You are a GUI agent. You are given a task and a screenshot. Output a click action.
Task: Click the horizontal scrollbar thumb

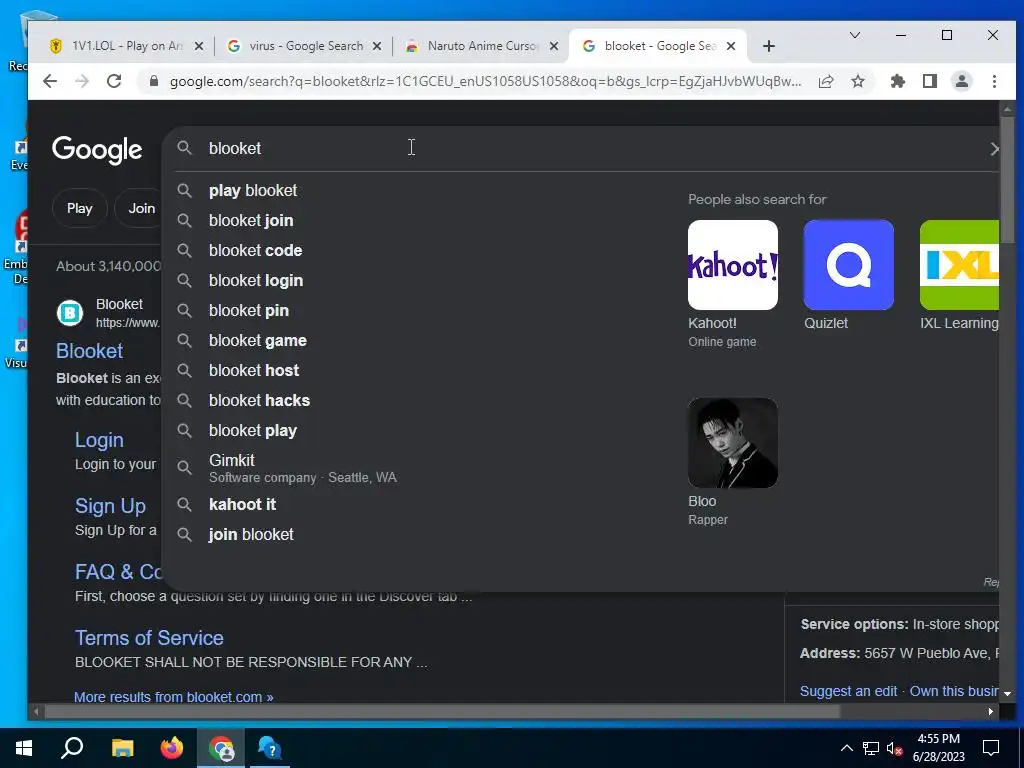coord(441,712)
